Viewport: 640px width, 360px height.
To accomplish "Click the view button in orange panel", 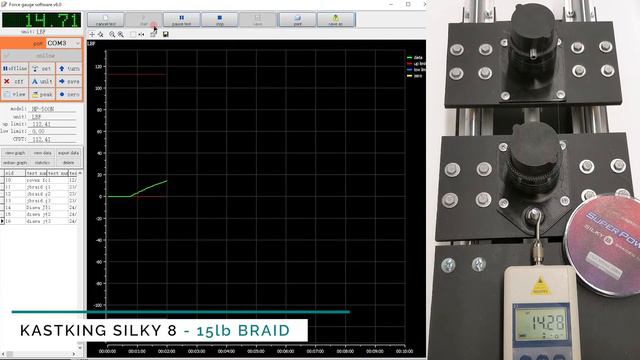I will point(15,94).
